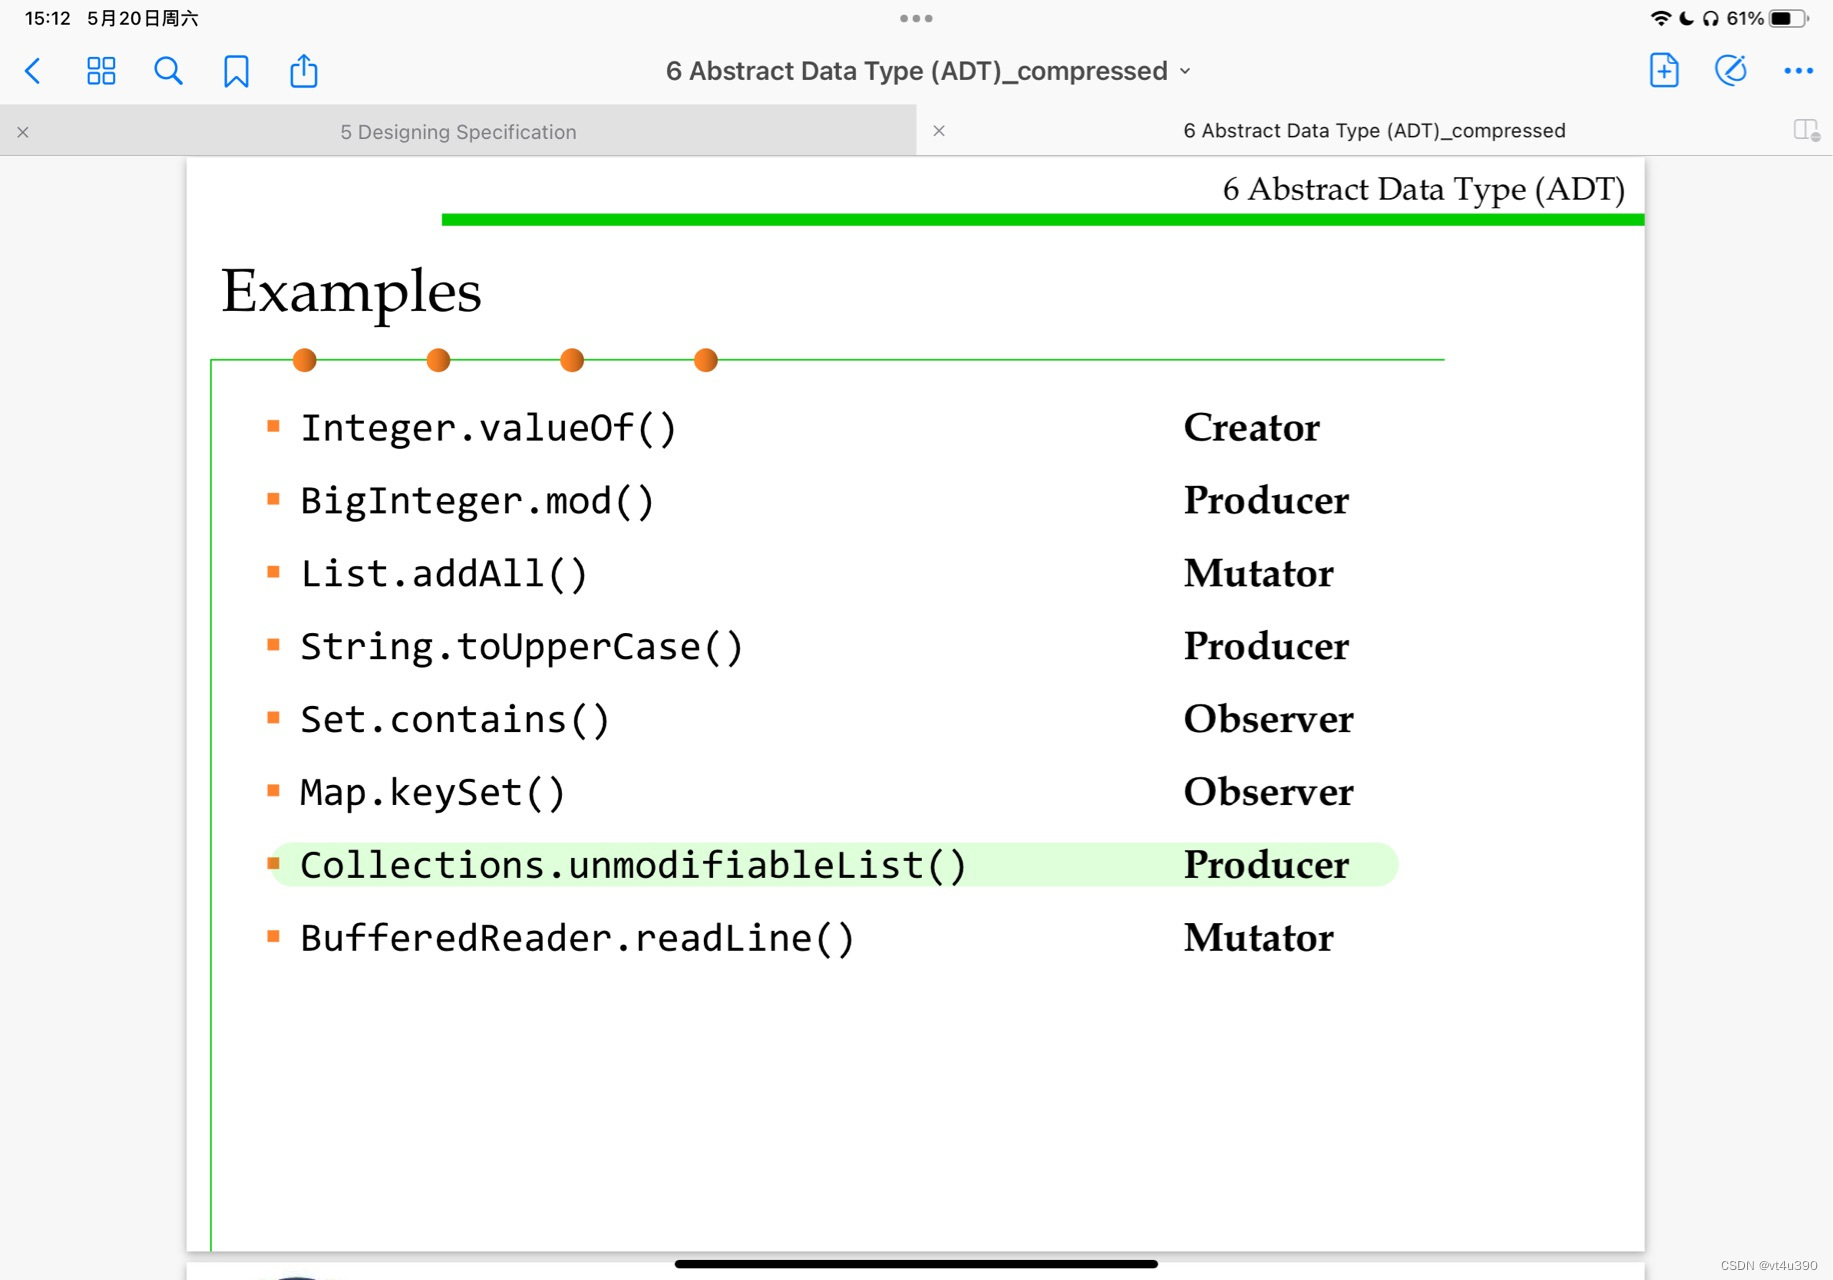The height and width of the screenshot is (1280, 1833).
Task: Select the String.toUpperCase() text
Action: pyautogui.click(x=522, y=647)
